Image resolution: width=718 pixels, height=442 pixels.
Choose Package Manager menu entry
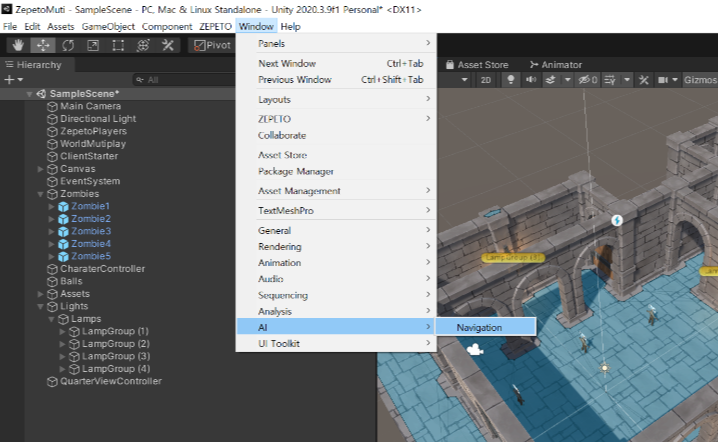(x=336, y=171)
